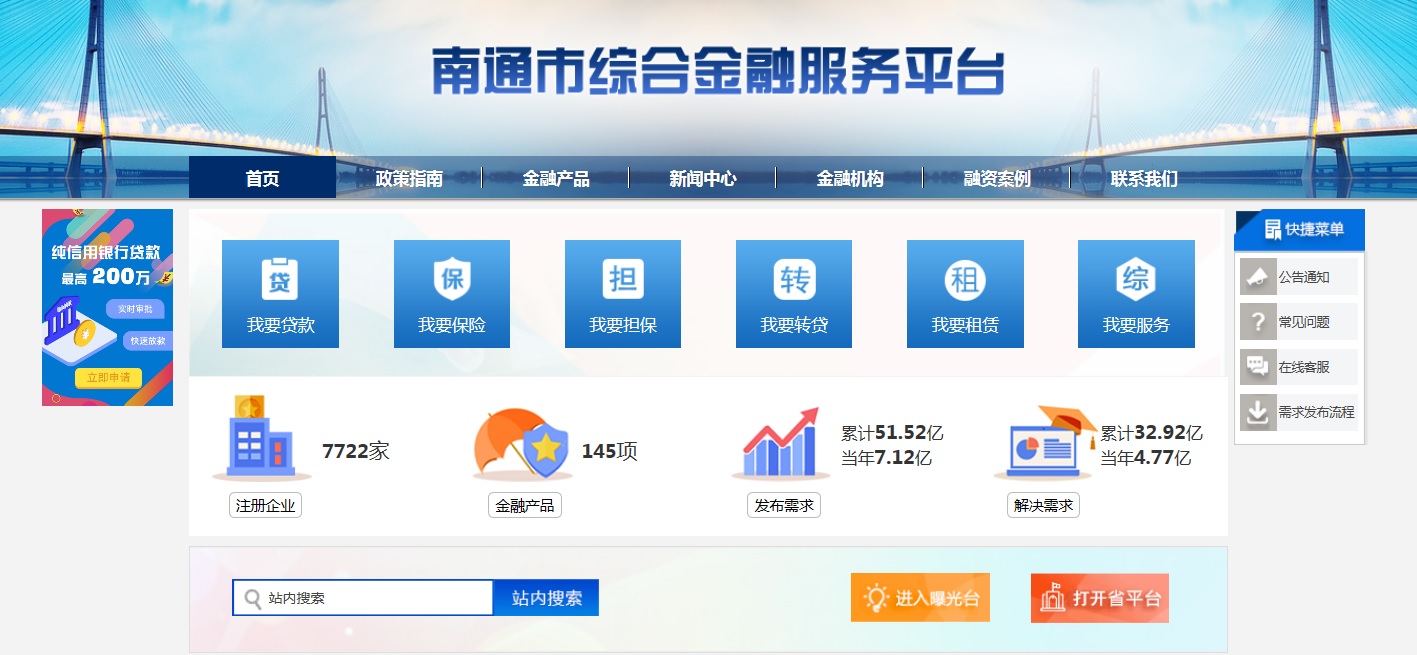Click the 累计32.92亿 resolved demand figure
The height and width of the screenshot is (655, 1417).
point(1152,433)
